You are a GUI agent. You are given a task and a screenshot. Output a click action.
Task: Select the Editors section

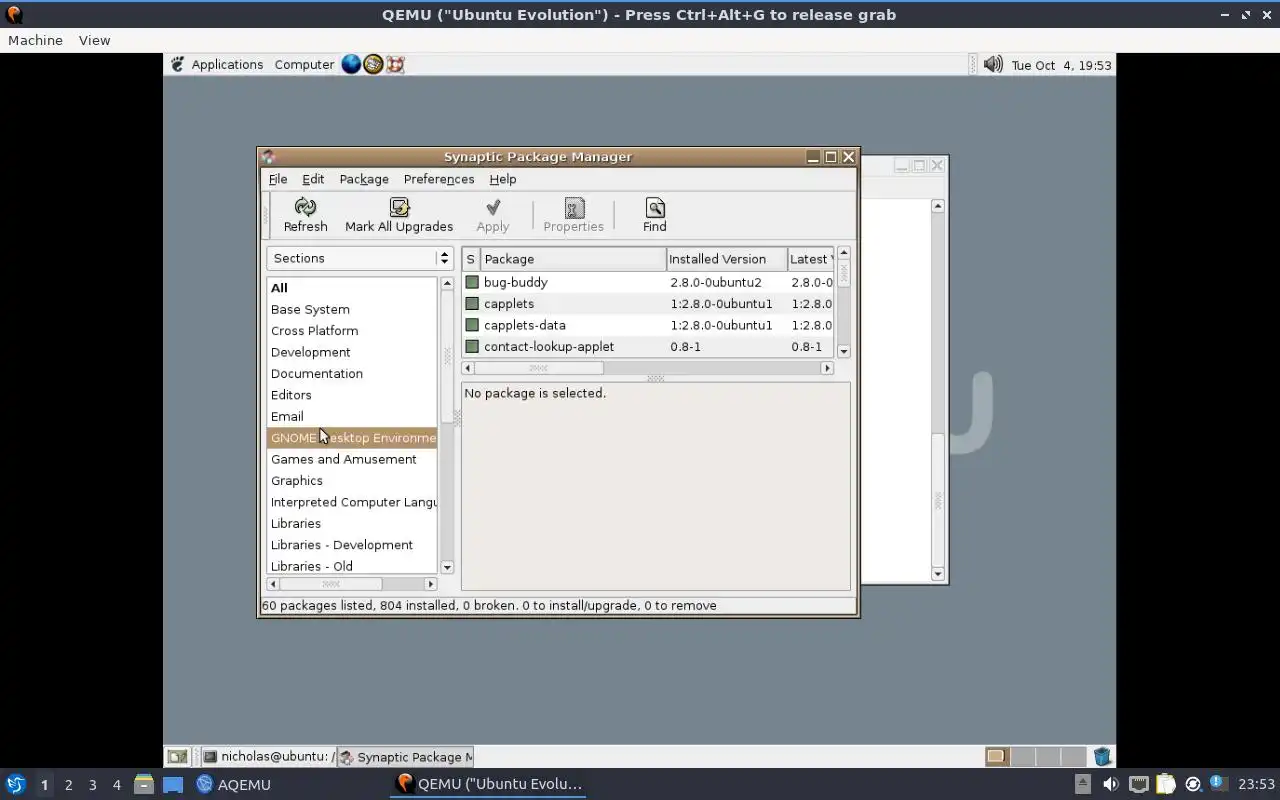pos(352,395)
